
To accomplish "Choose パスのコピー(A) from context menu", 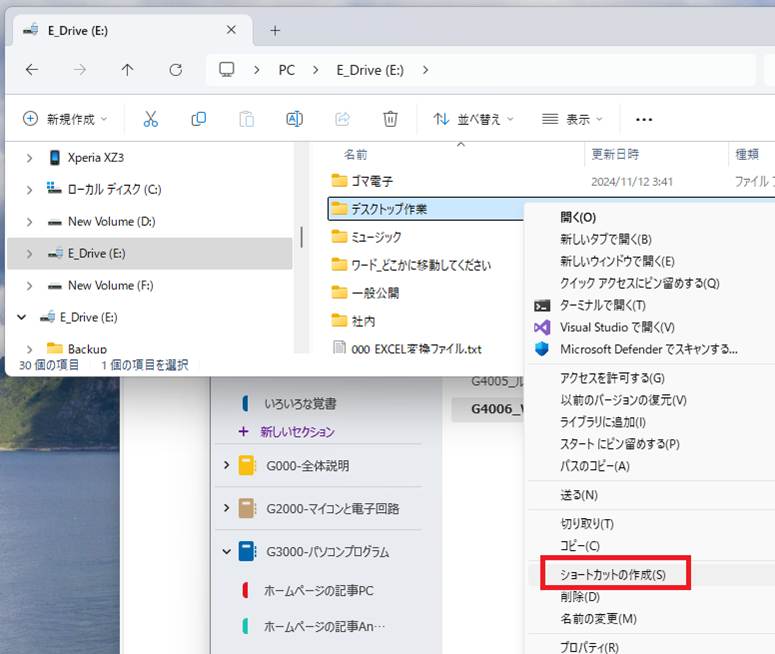I will tap(594, 466).
